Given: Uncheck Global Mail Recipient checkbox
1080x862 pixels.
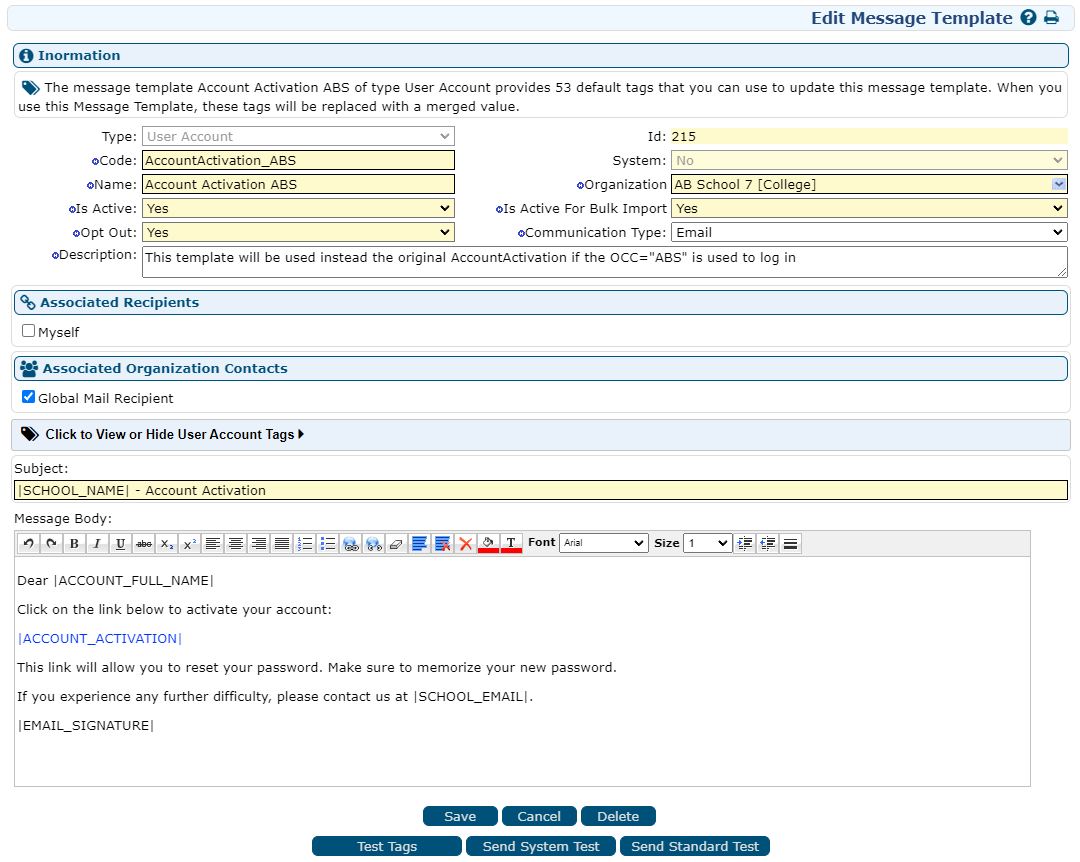Looking at the screenshot, I should point(28,397).
